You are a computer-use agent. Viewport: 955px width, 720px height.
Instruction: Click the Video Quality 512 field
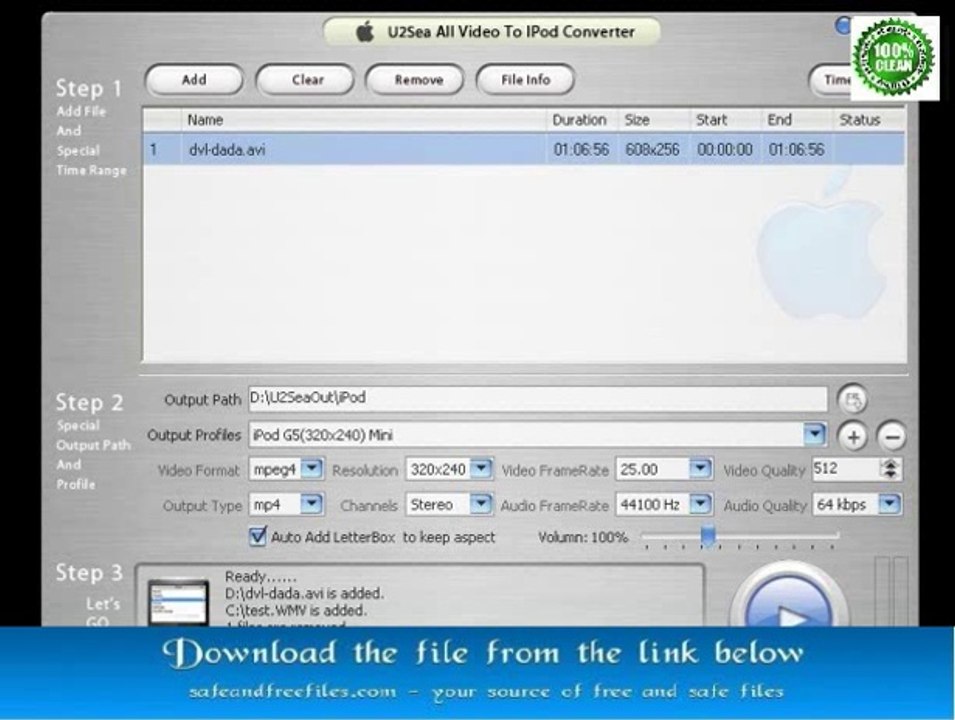click(847, 469)
